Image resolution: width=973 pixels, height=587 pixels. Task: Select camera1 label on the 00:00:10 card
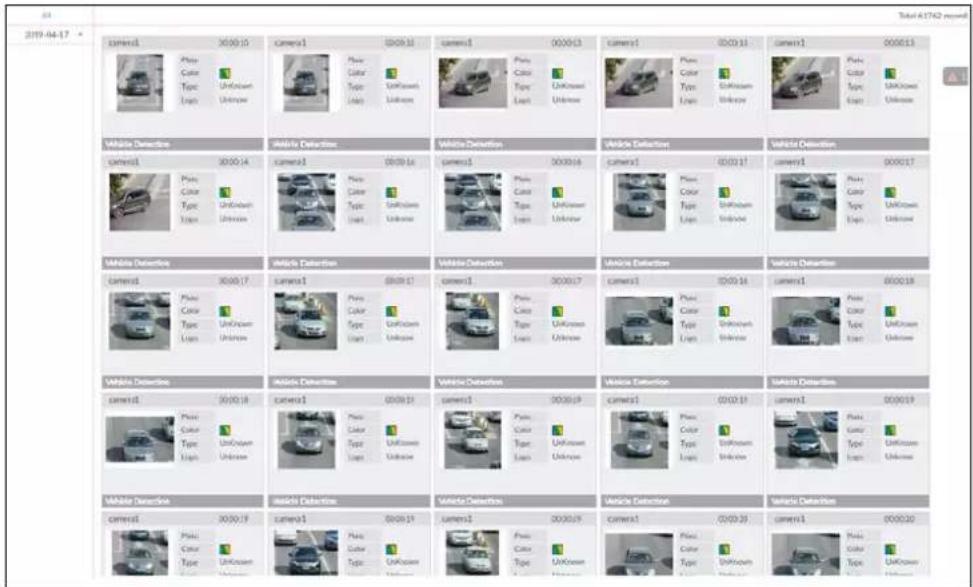123,43
